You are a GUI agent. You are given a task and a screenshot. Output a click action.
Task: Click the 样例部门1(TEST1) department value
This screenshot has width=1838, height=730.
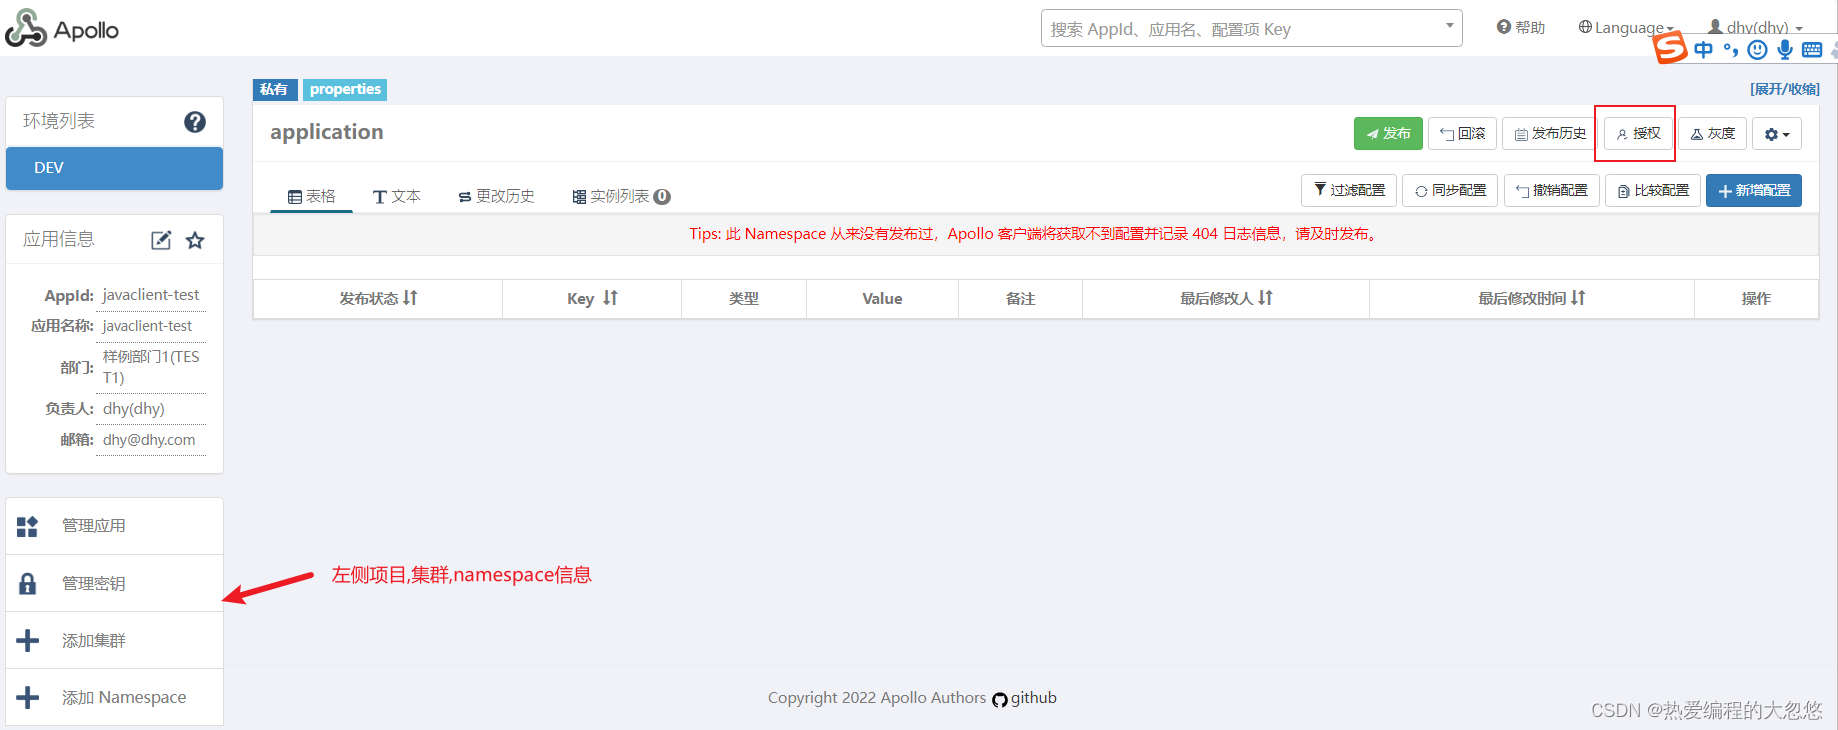[151, 367]
